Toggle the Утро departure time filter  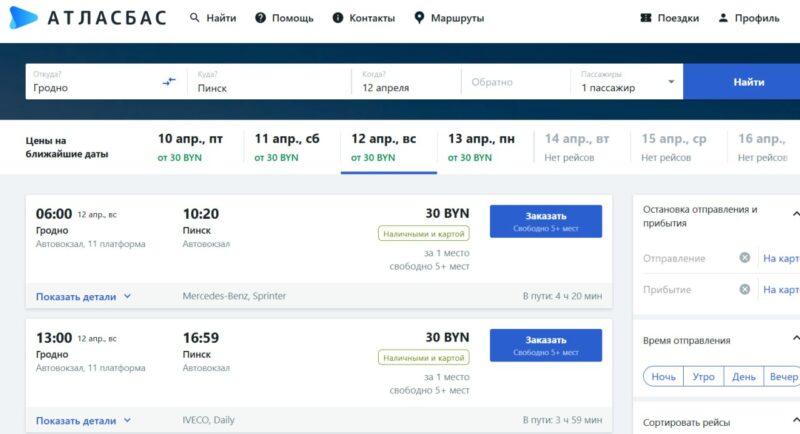click(x=702, y=377)
